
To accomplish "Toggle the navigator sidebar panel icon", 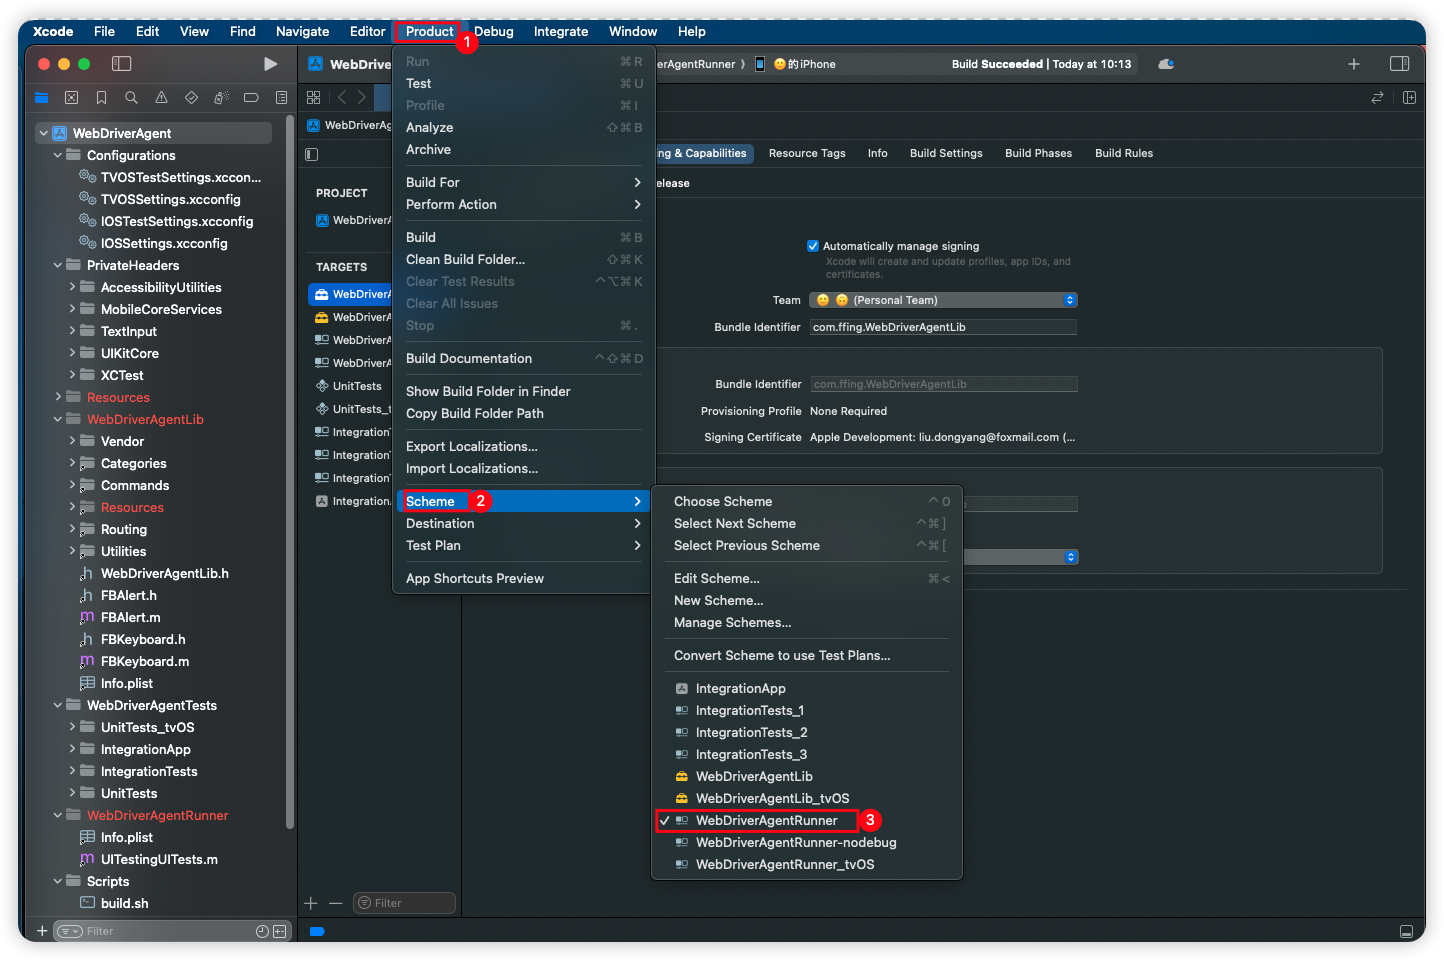I will pyautogui.click(x=122, y=64).
